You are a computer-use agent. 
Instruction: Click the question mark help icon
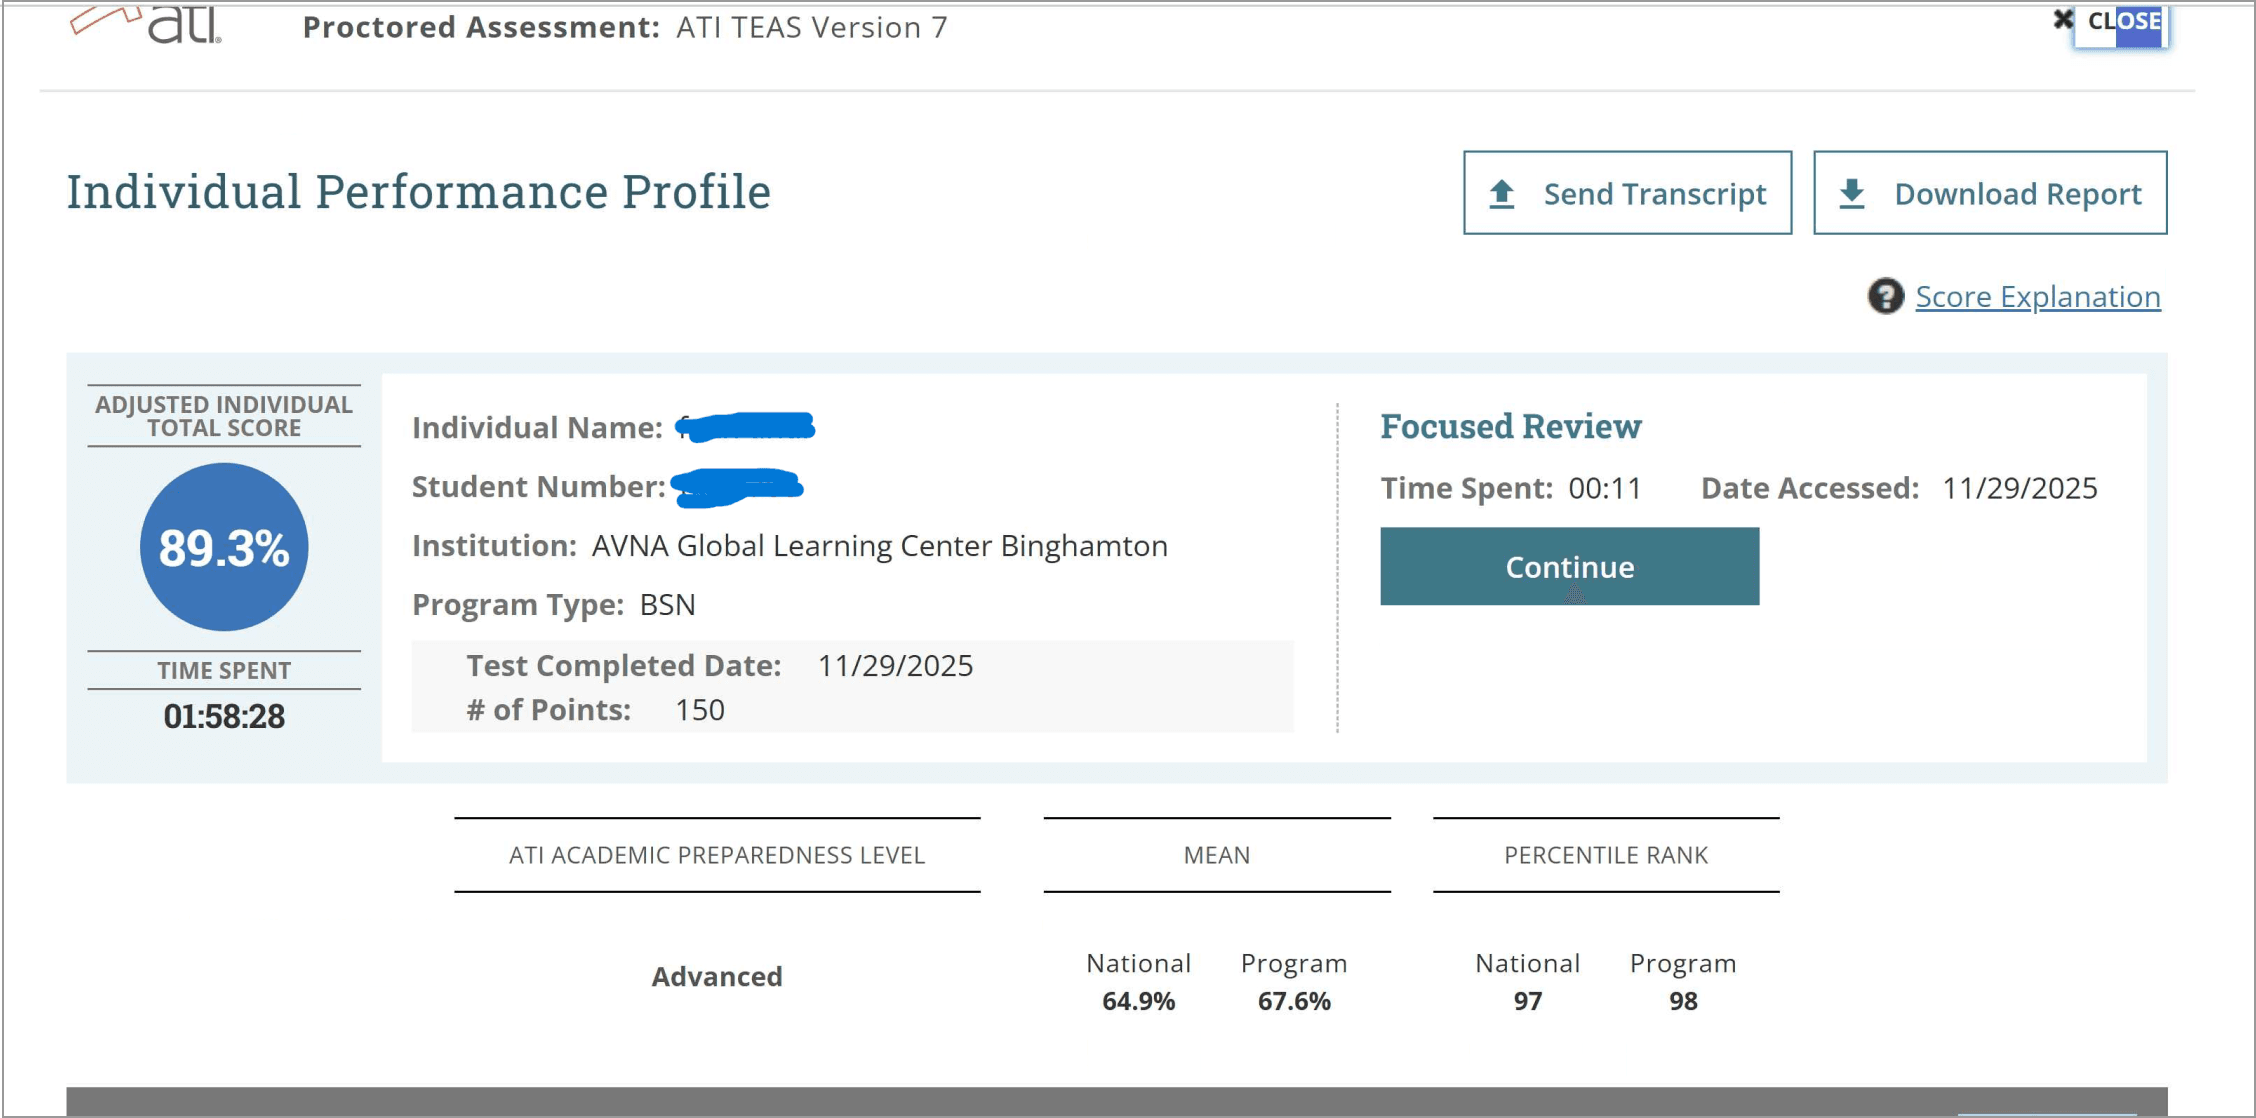1885,297
